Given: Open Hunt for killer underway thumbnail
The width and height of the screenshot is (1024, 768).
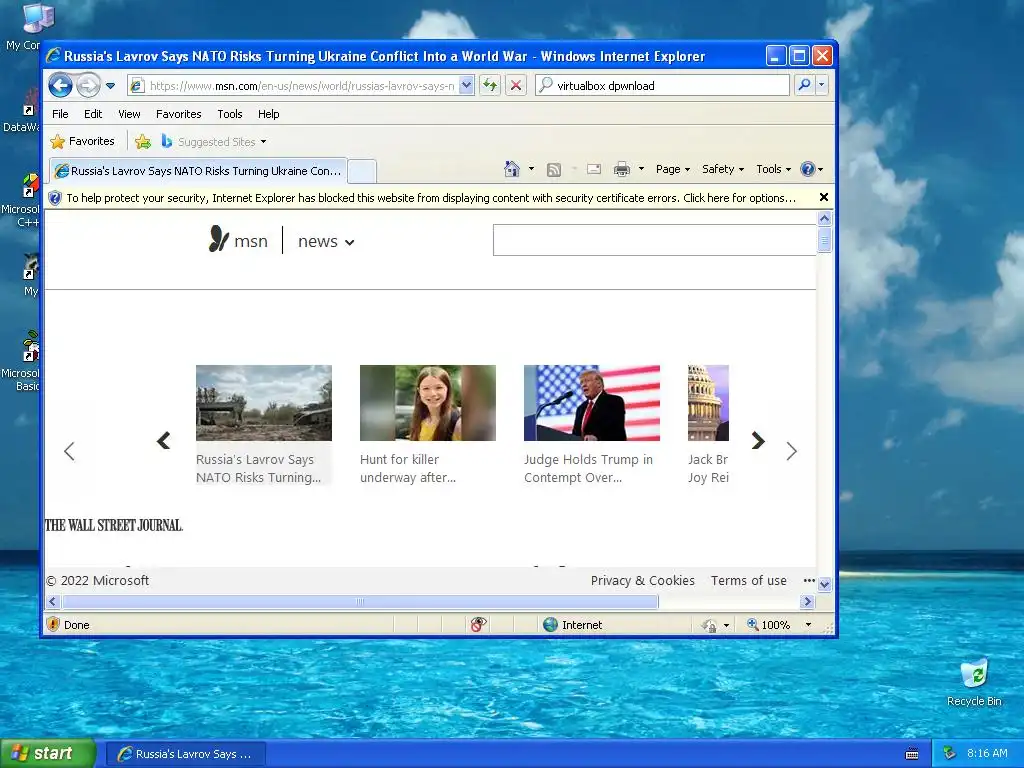Looking at the screenshot, I should [428, 403].
